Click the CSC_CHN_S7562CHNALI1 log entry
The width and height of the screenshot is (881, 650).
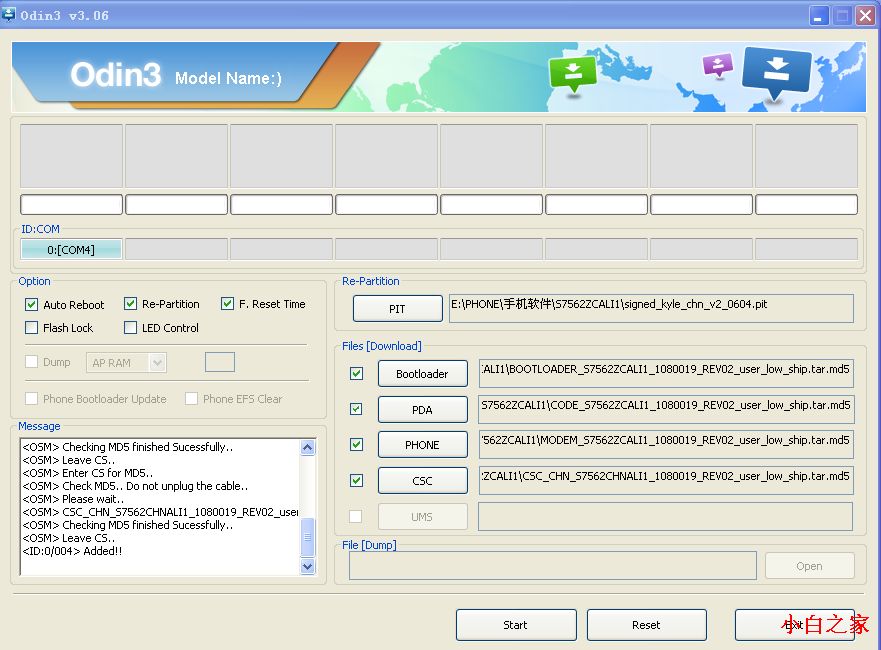[160, 512]
